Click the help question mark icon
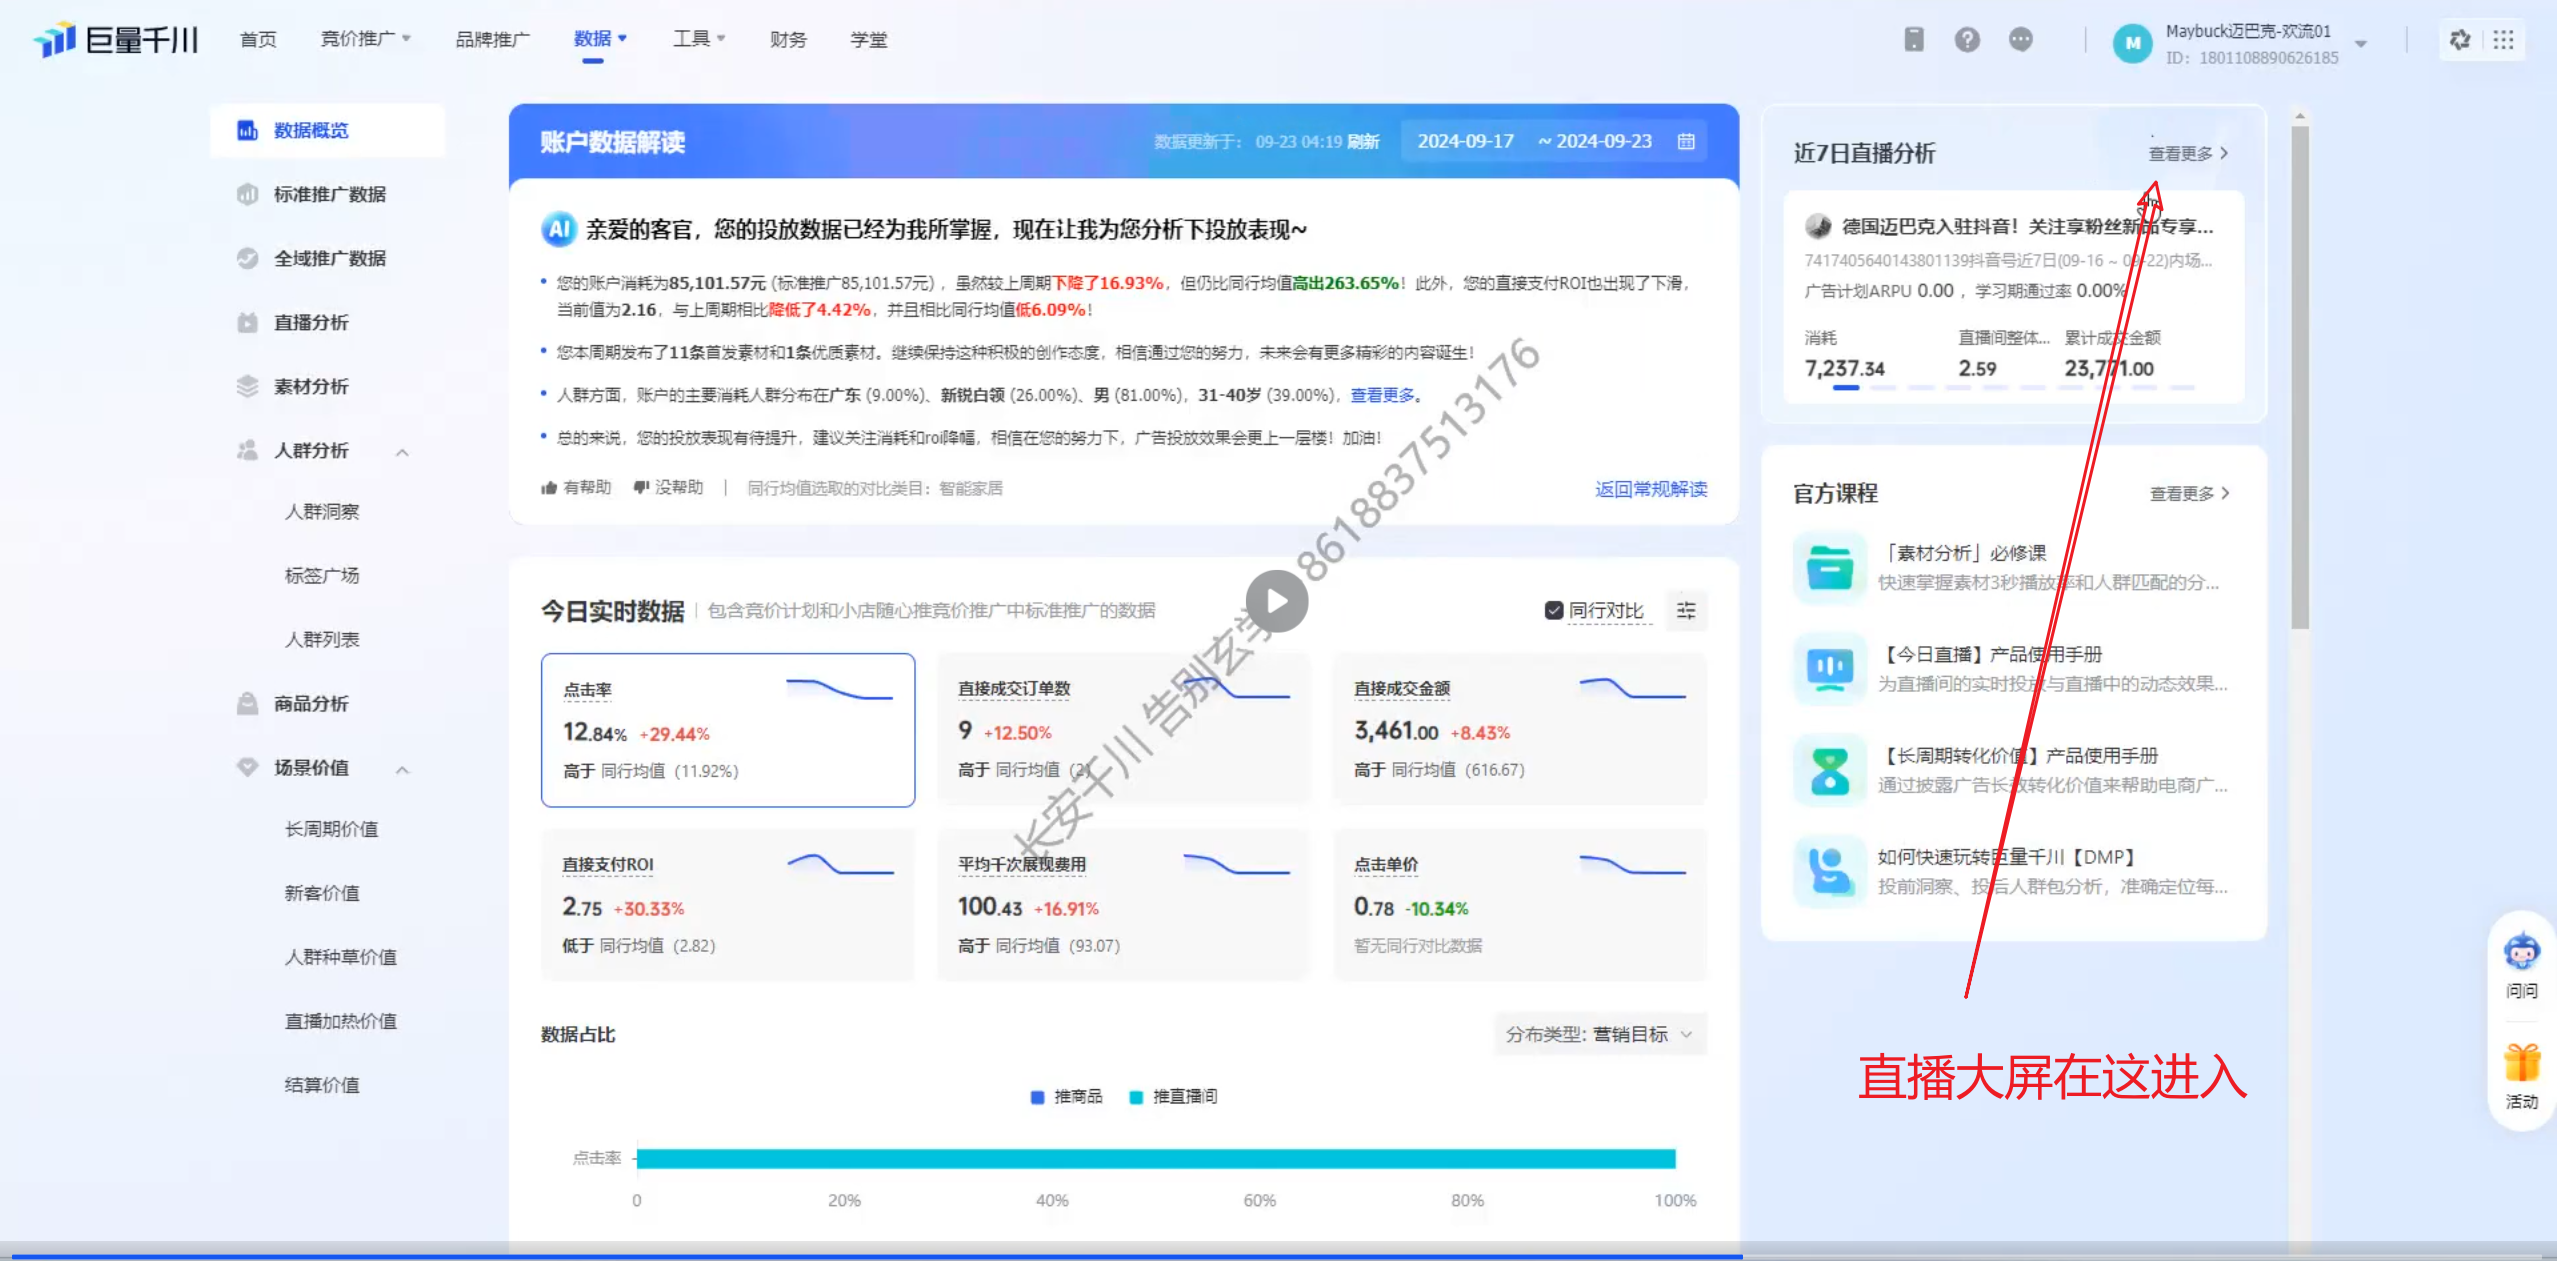Viewport: 2557px width, 1261px height. tap(1966, 40)
